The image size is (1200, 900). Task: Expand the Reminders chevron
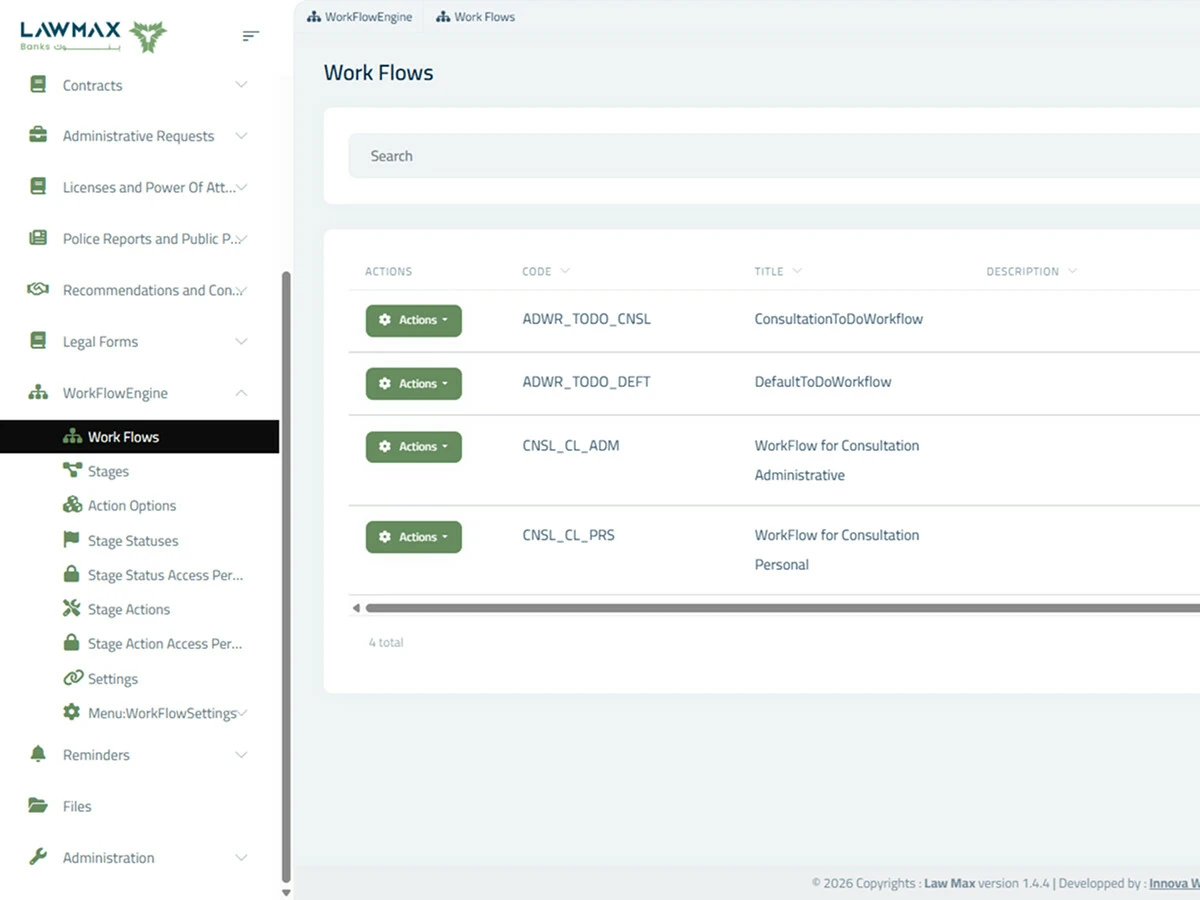point(241,754)
